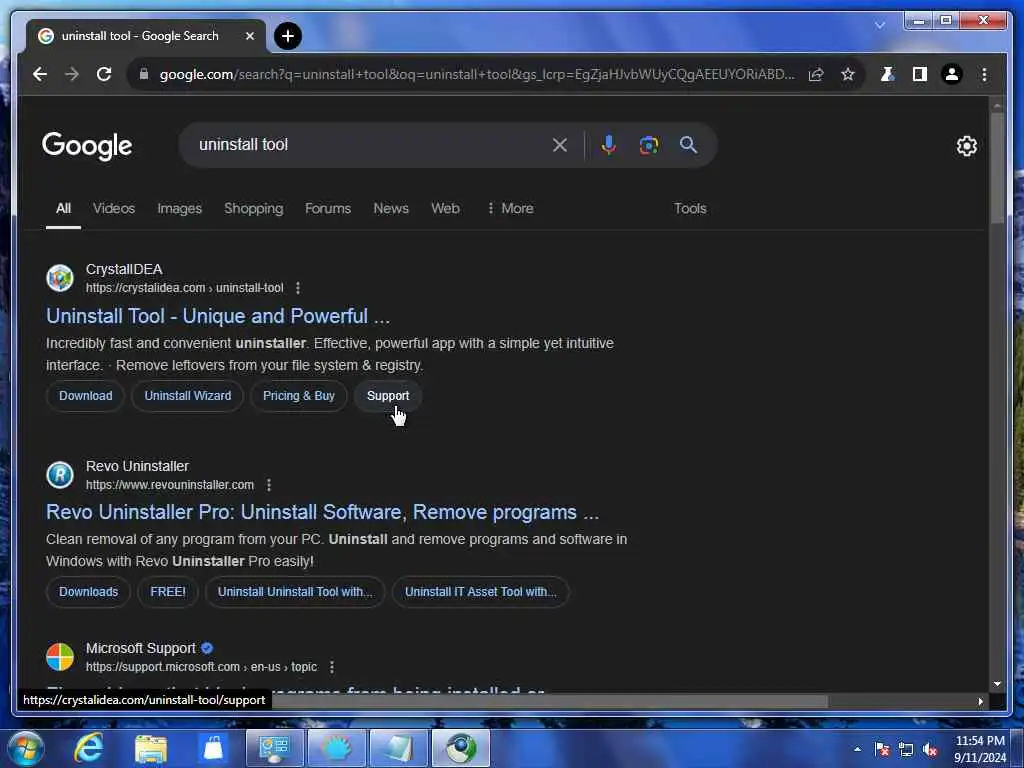This screenshot has height=768, width=1024.
Task: Click the site lock icon in address bar
Action: click(144, 74)
